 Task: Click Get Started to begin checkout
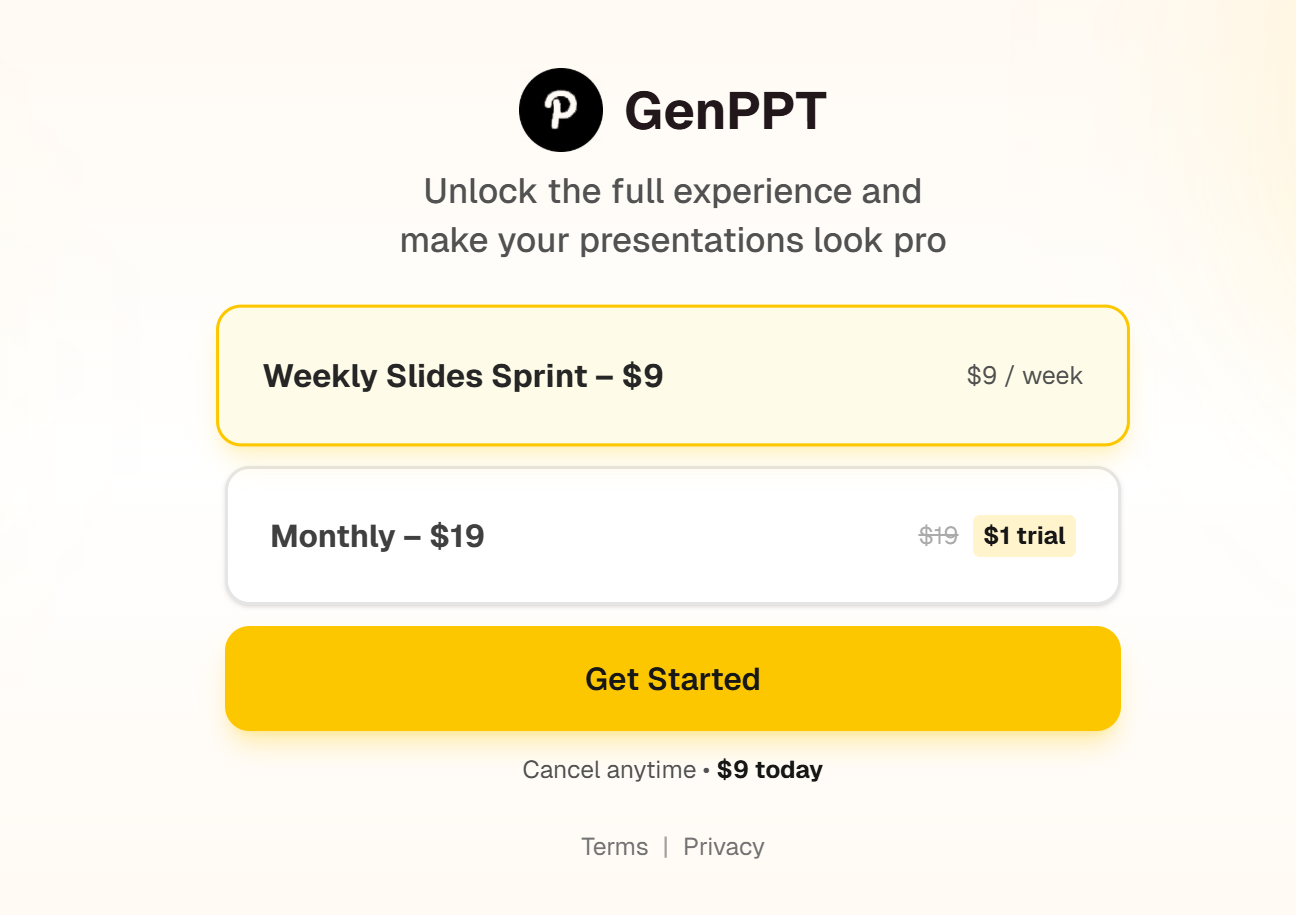point(672,678)
